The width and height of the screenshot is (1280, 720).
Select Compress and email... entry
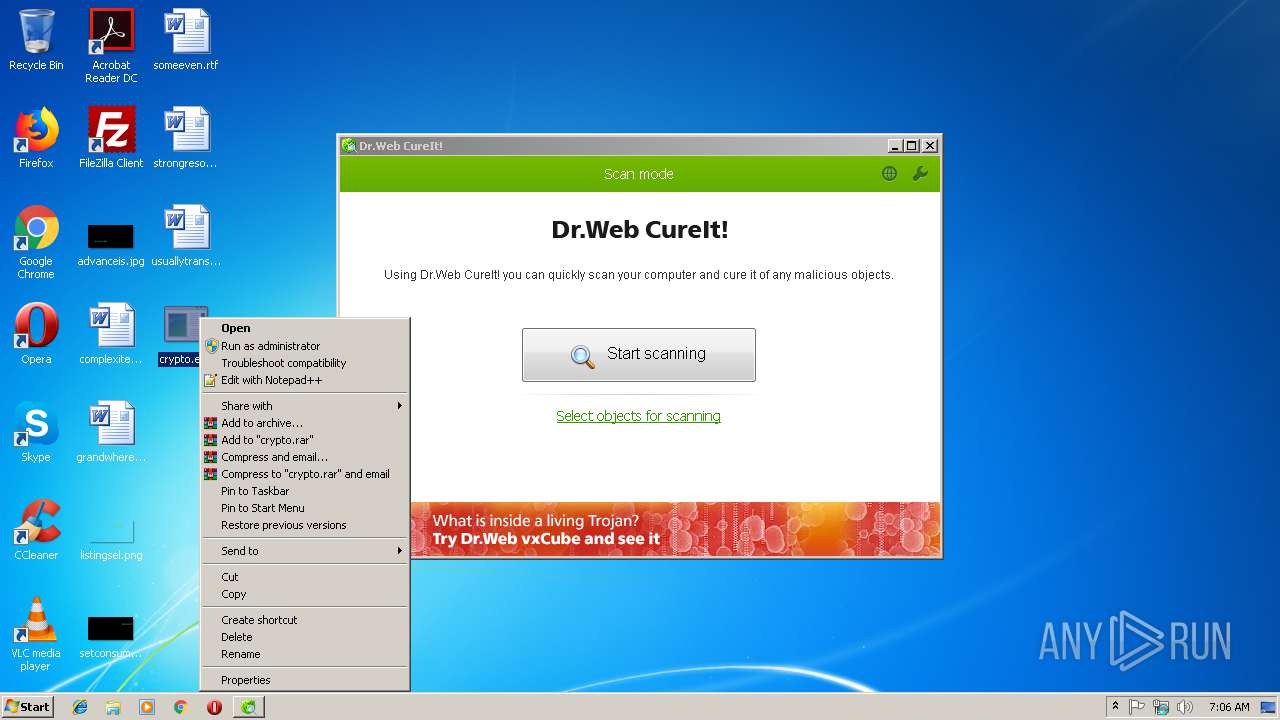tap(305, 457)
